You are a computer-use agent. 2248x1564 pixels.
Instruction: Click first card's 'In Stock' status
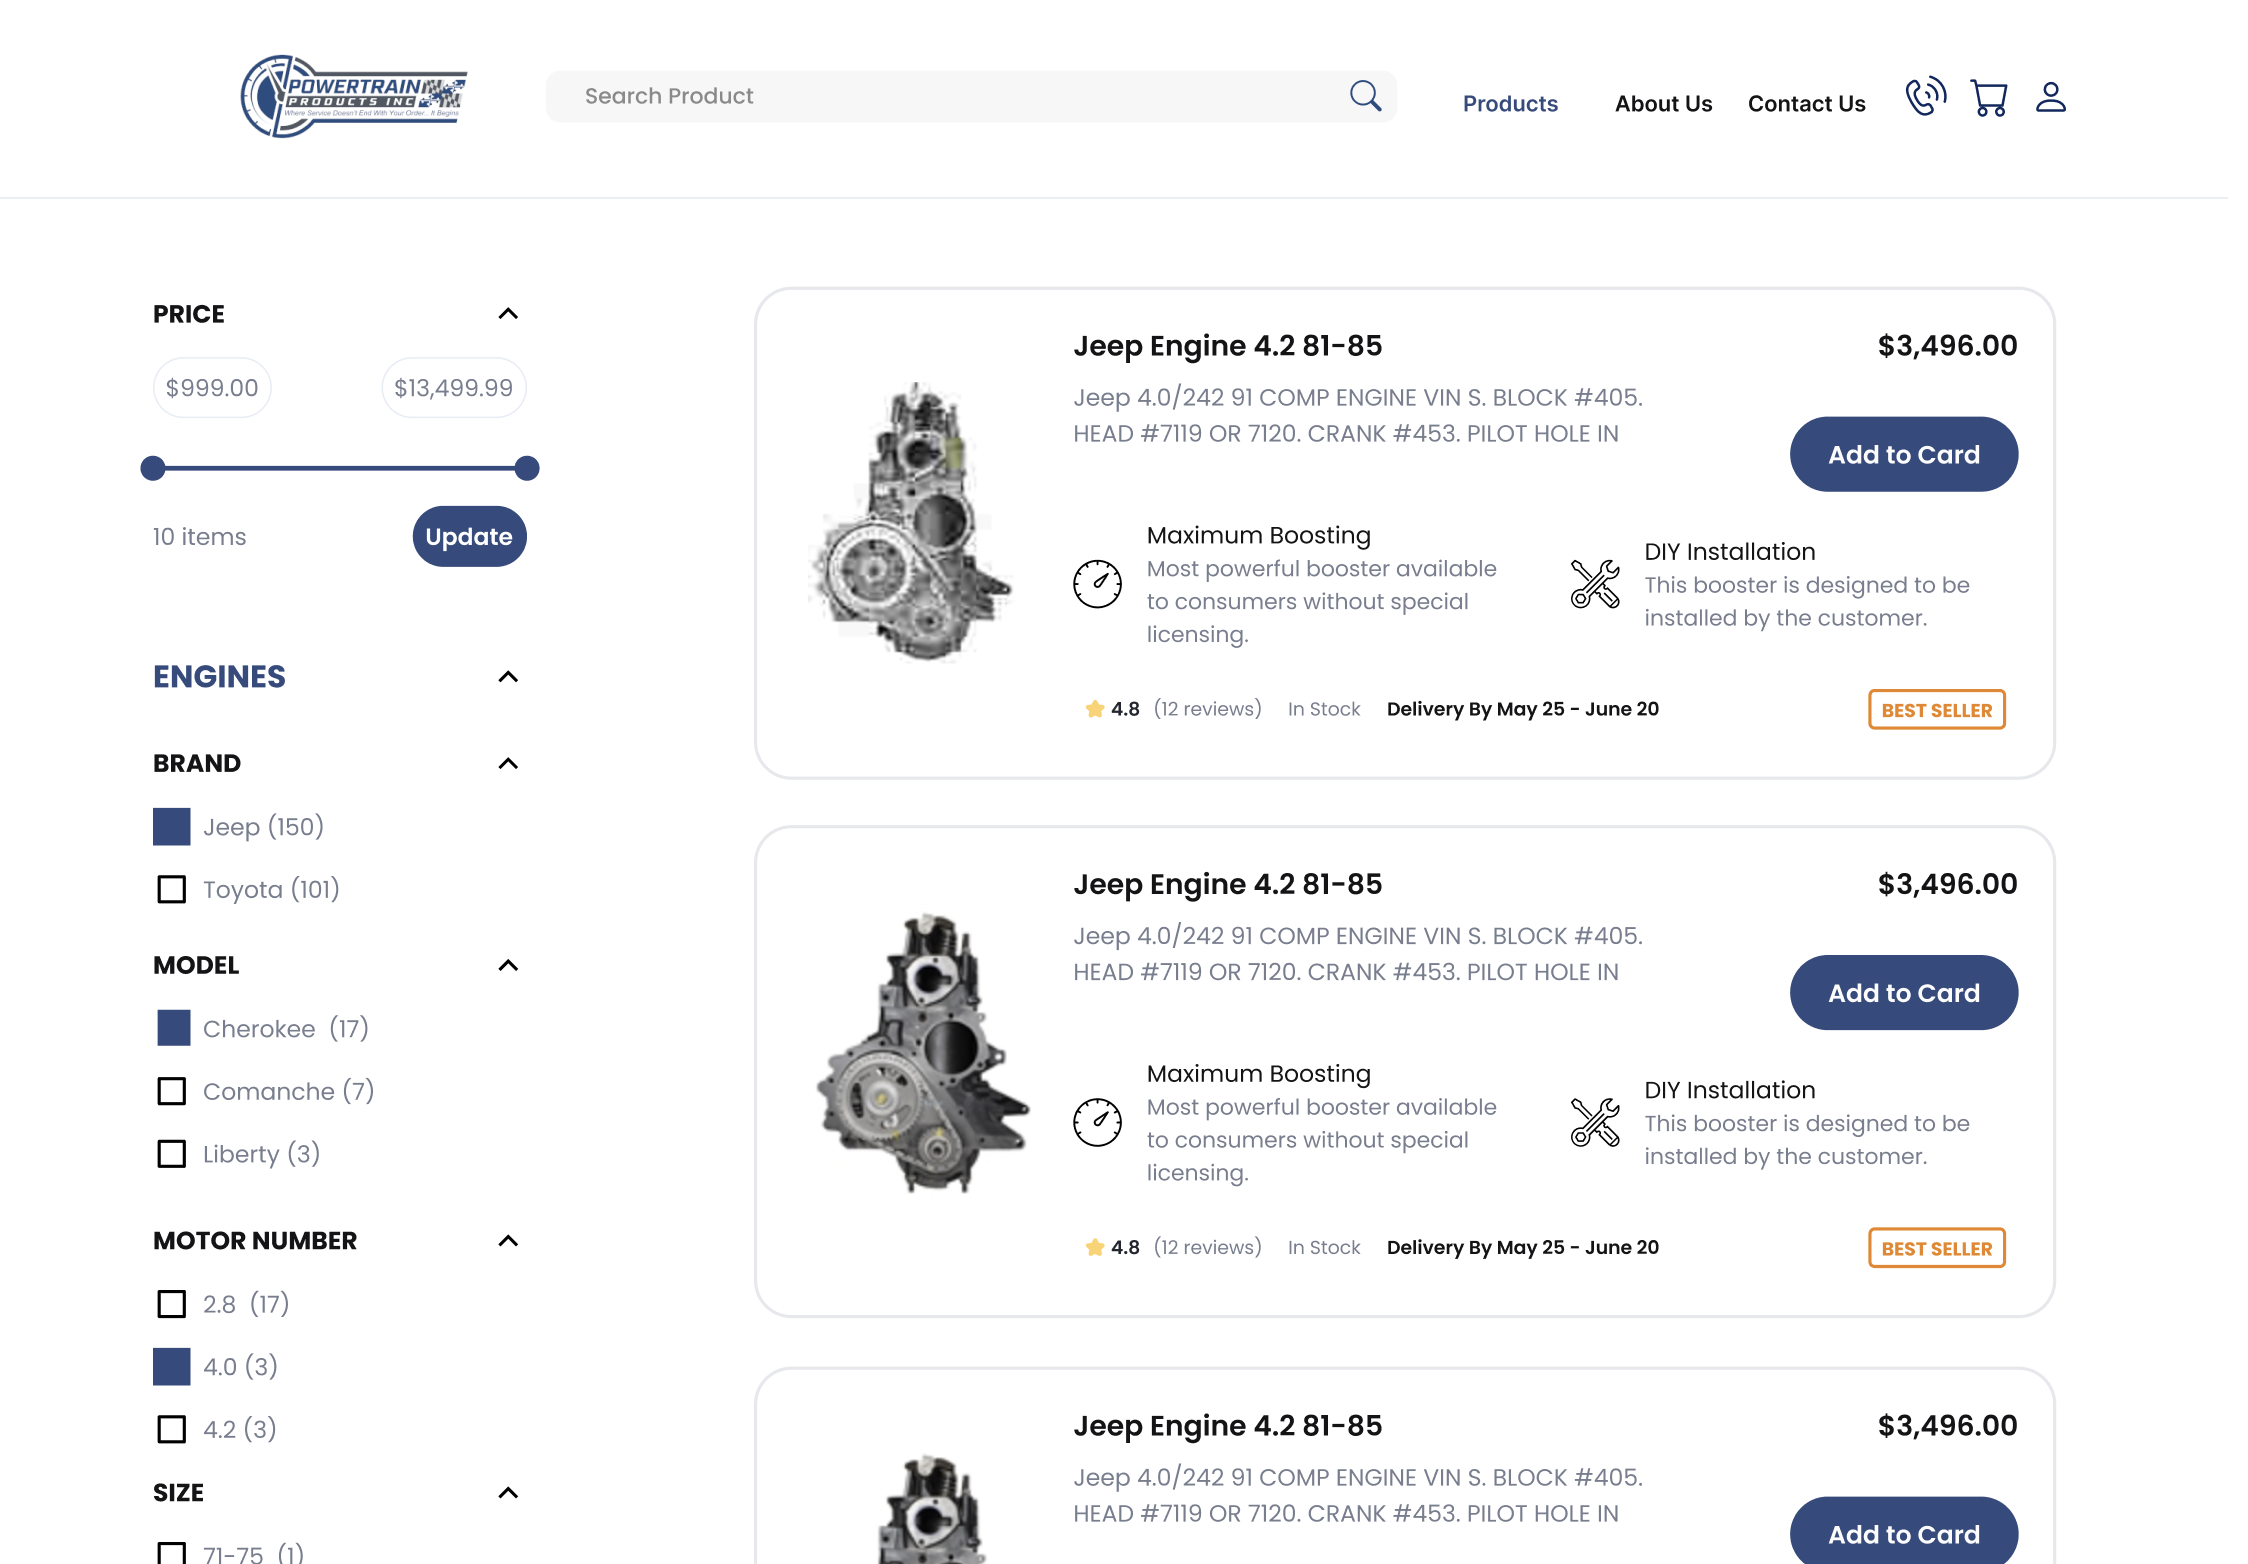[1324, 709]
